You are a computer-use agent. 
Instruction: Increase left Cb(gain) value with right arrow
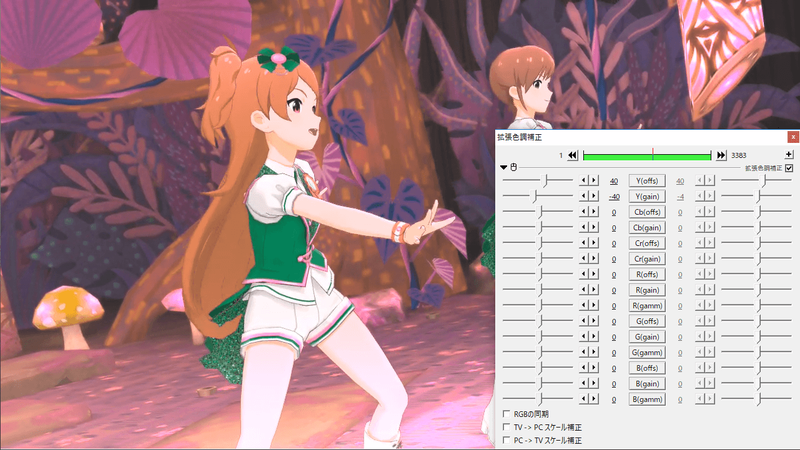(x=593, y=227)
